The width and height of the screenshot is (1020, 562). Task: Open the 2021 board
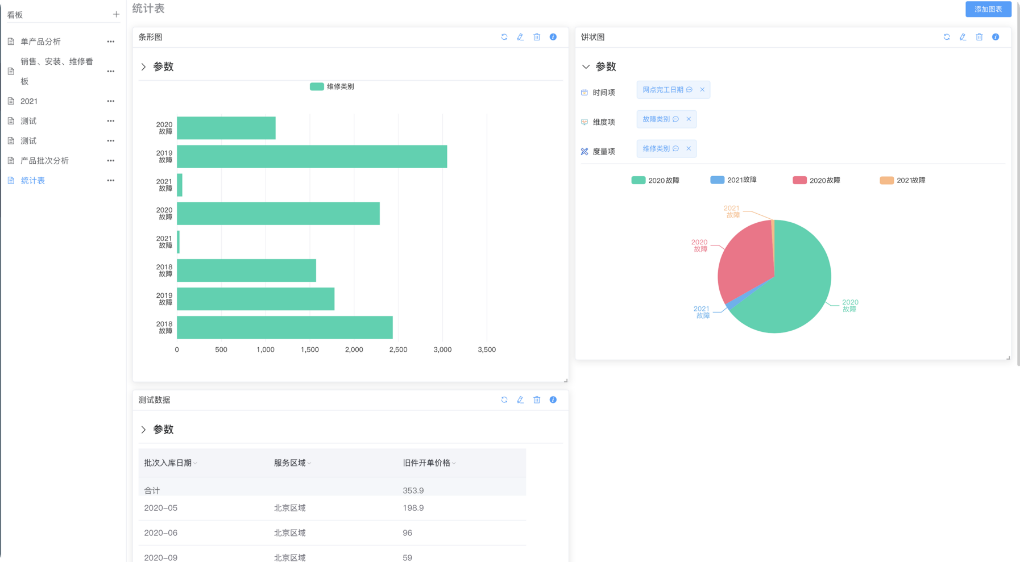29,101
